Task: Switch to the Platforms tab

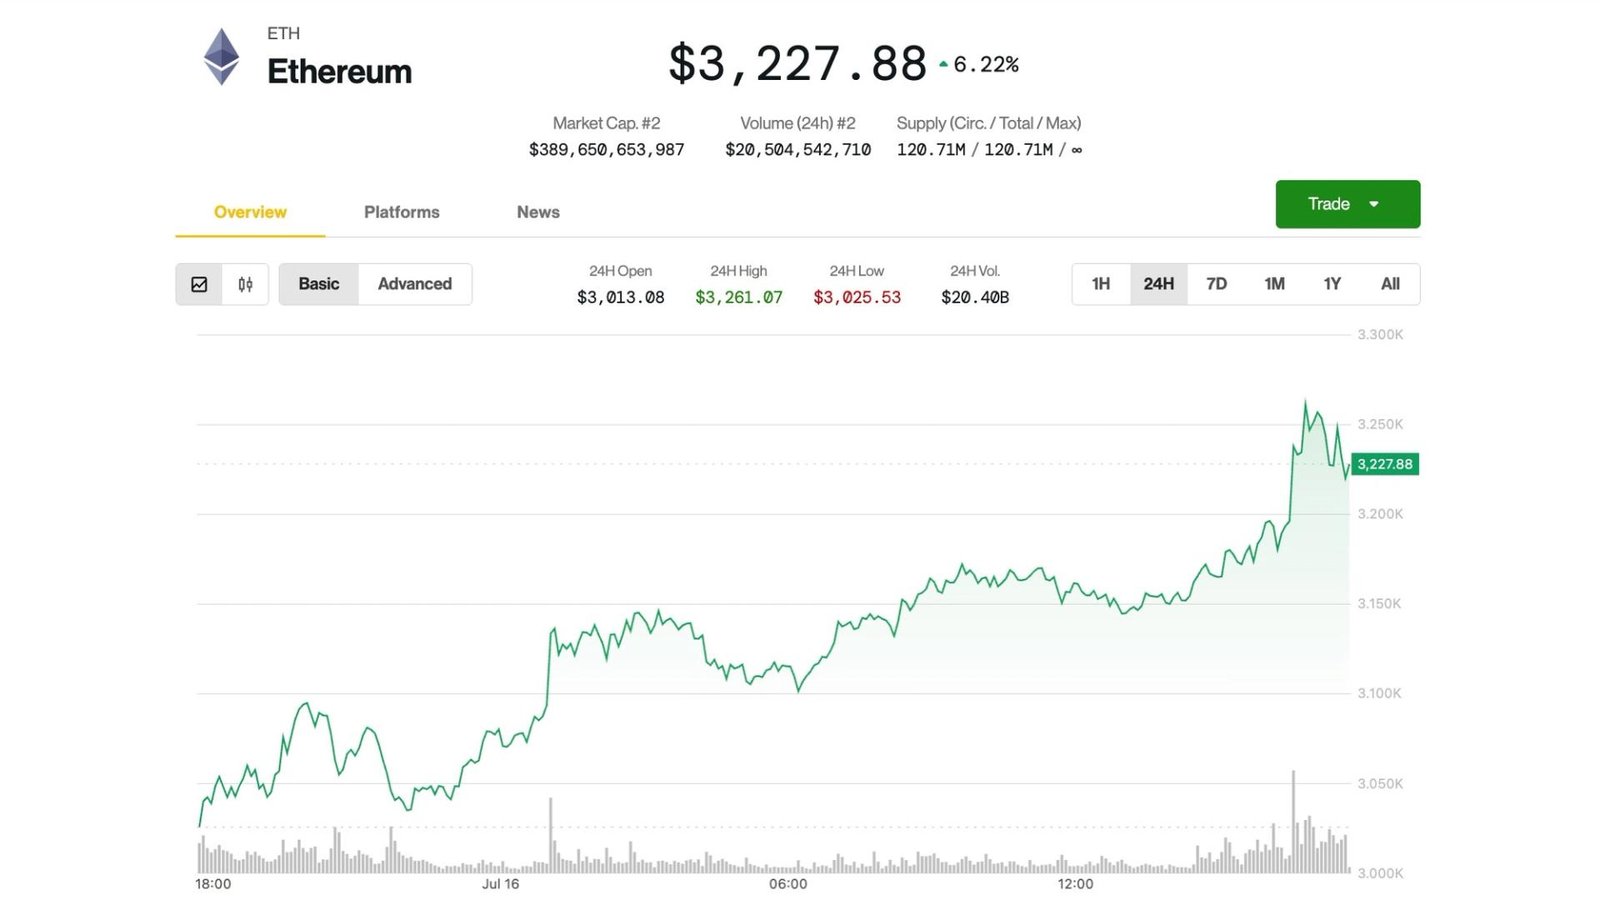Action: [x=401, y=212]
